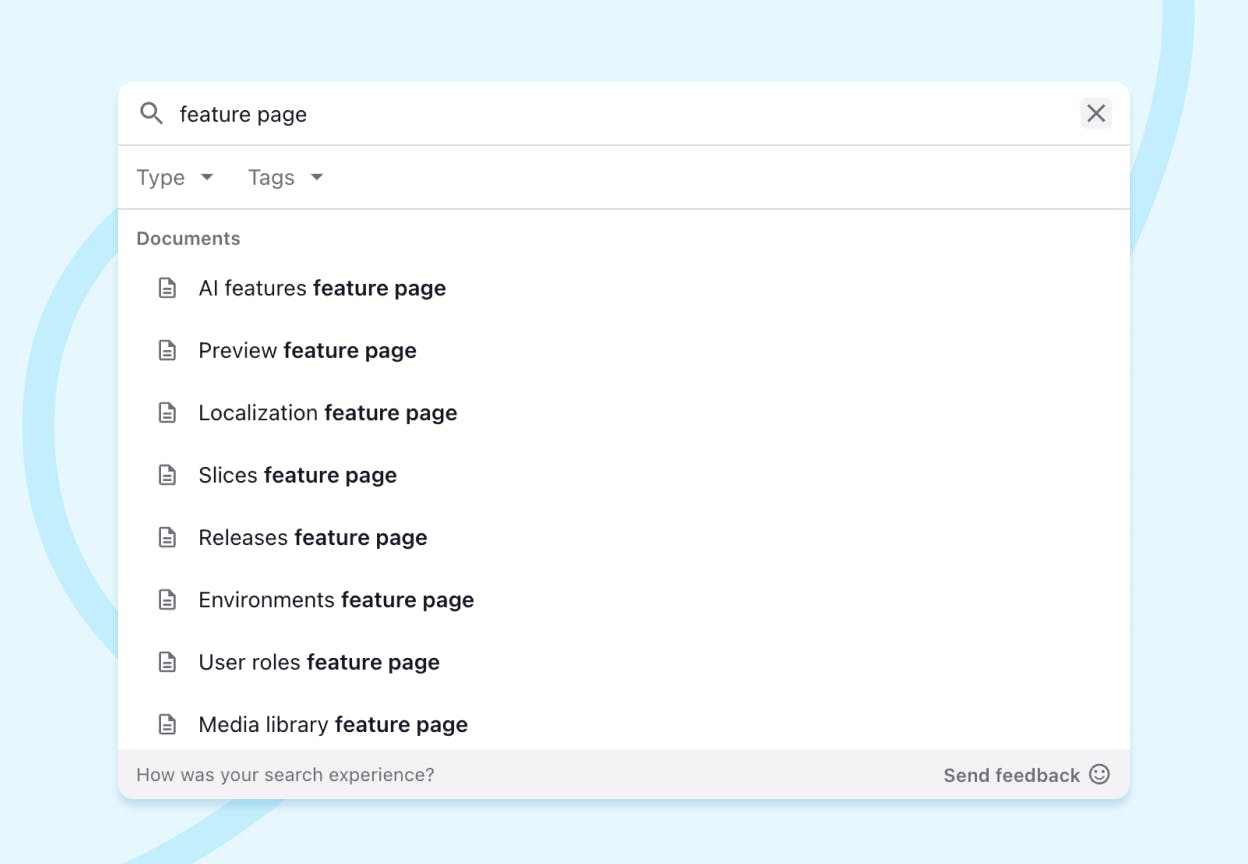The height and width of the screenshot is (864, 1248).
Task: Click document icon beside Environments feature page
Action: pyautogui.click(x=167, y=600)
